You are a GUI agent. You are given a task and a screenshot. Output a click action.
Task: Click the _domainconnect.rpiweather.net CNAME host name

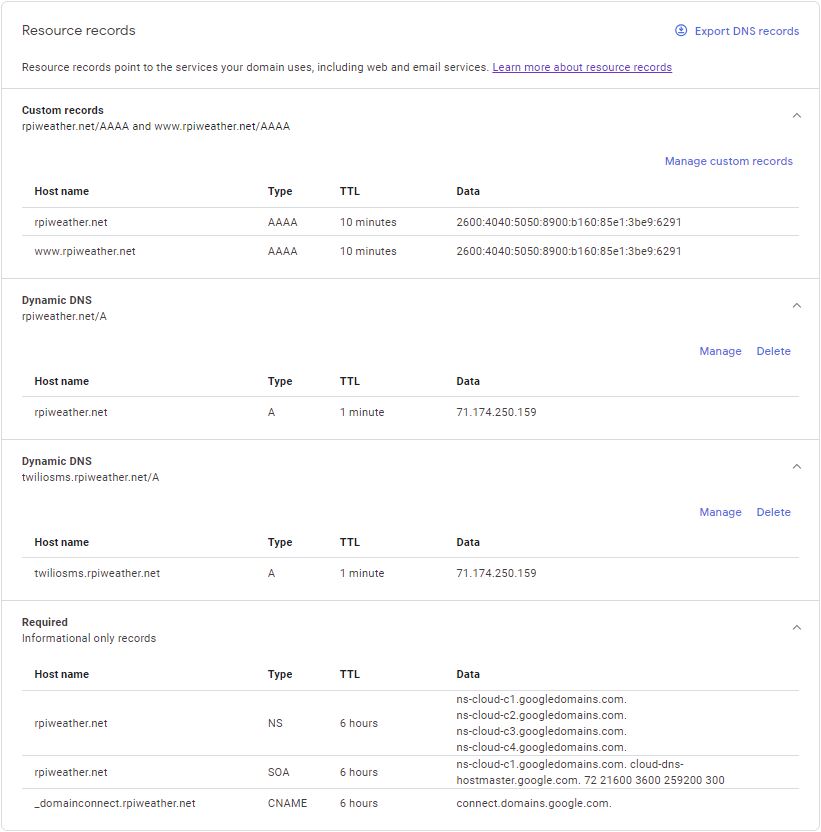[x=115, y=803]
